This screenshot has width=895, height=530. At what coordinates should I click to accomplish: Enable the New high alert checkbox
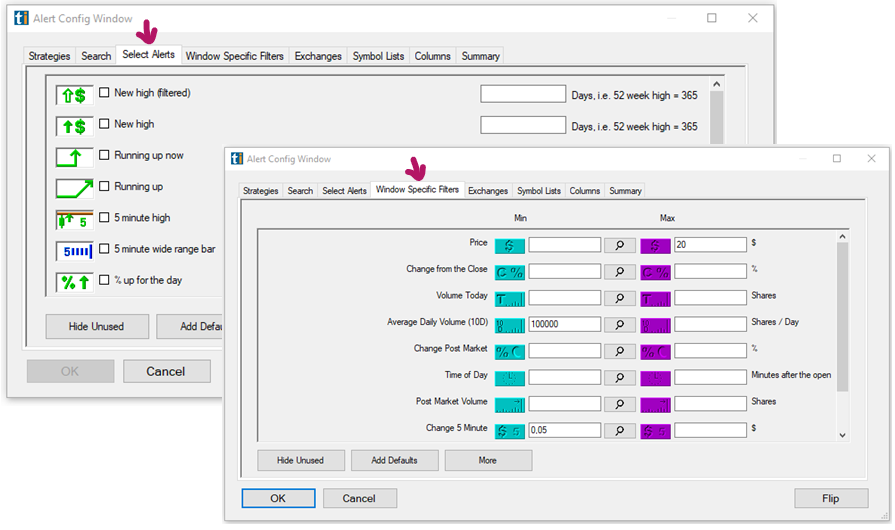click(x=104, y=125)
